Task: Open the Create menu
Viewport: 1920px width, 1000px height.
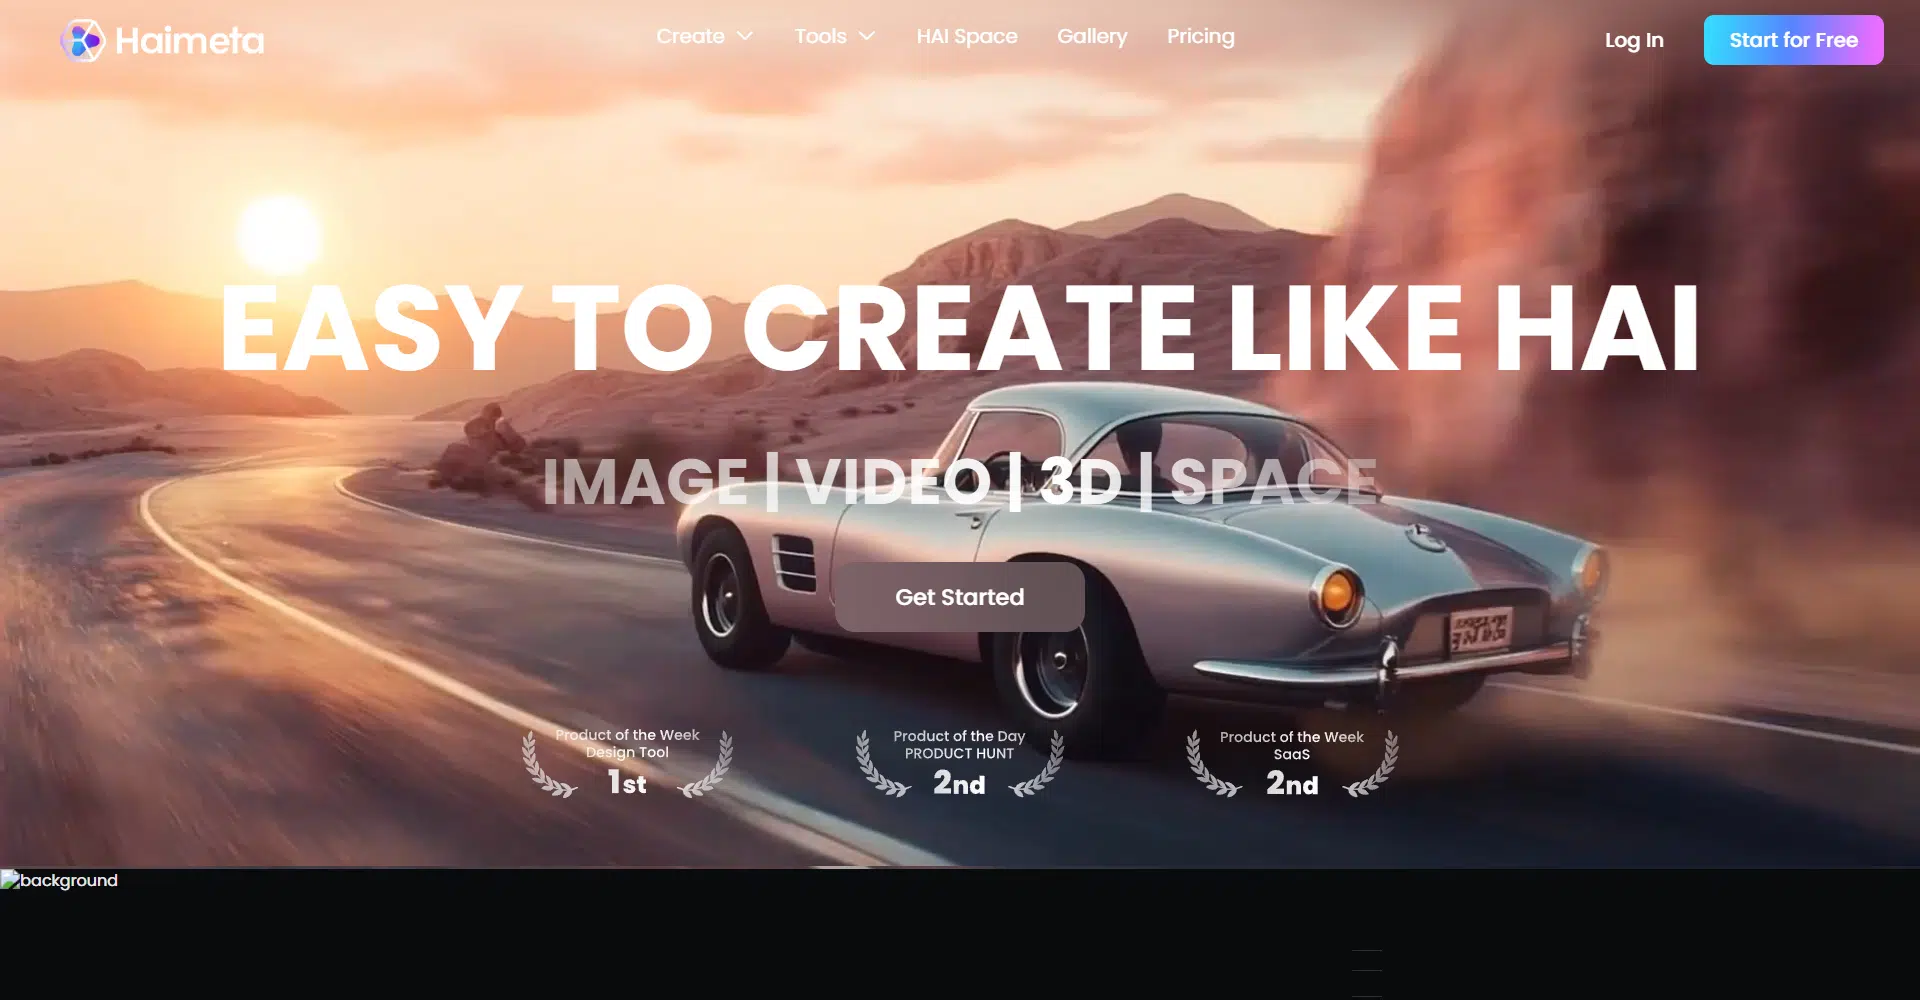Action: tap(690, 37)
